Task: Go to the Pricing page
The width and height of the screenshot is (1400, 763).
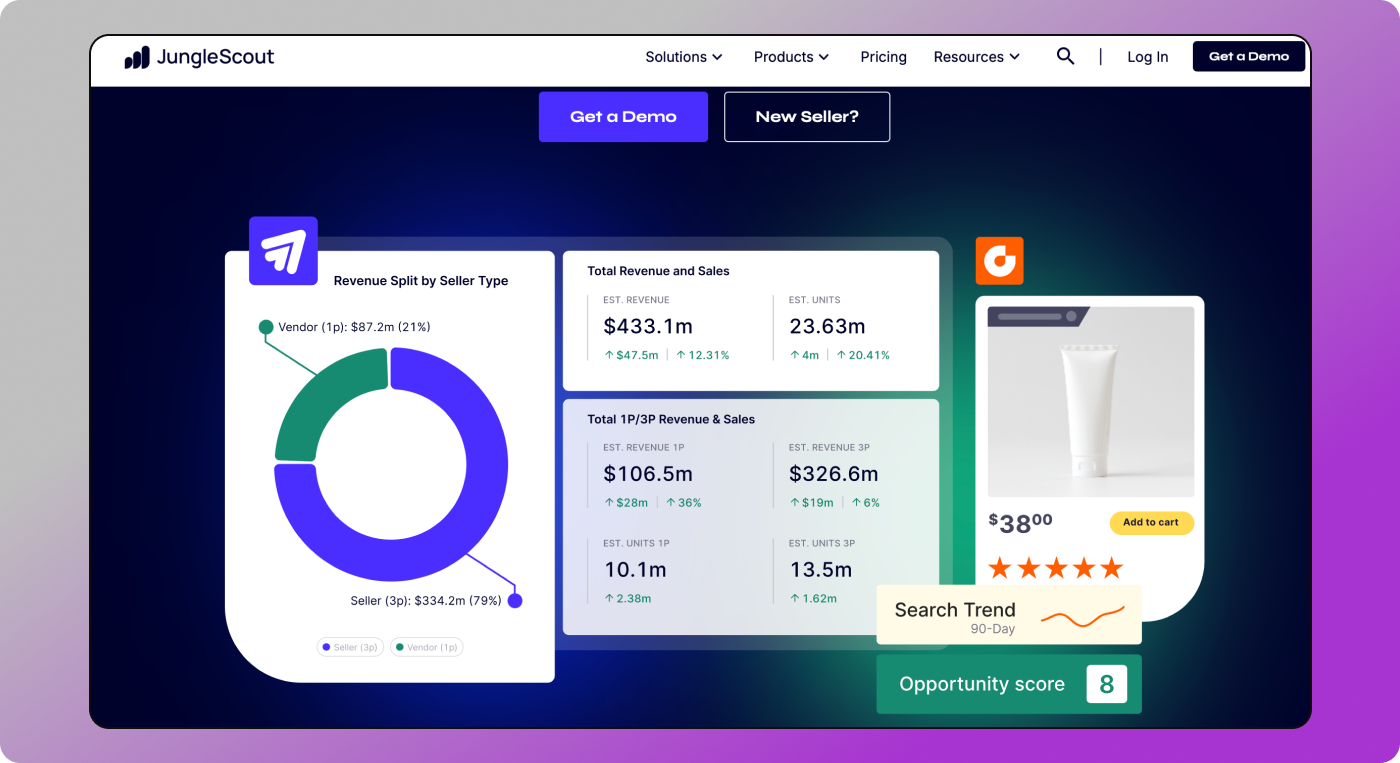Action: [883, 57]
